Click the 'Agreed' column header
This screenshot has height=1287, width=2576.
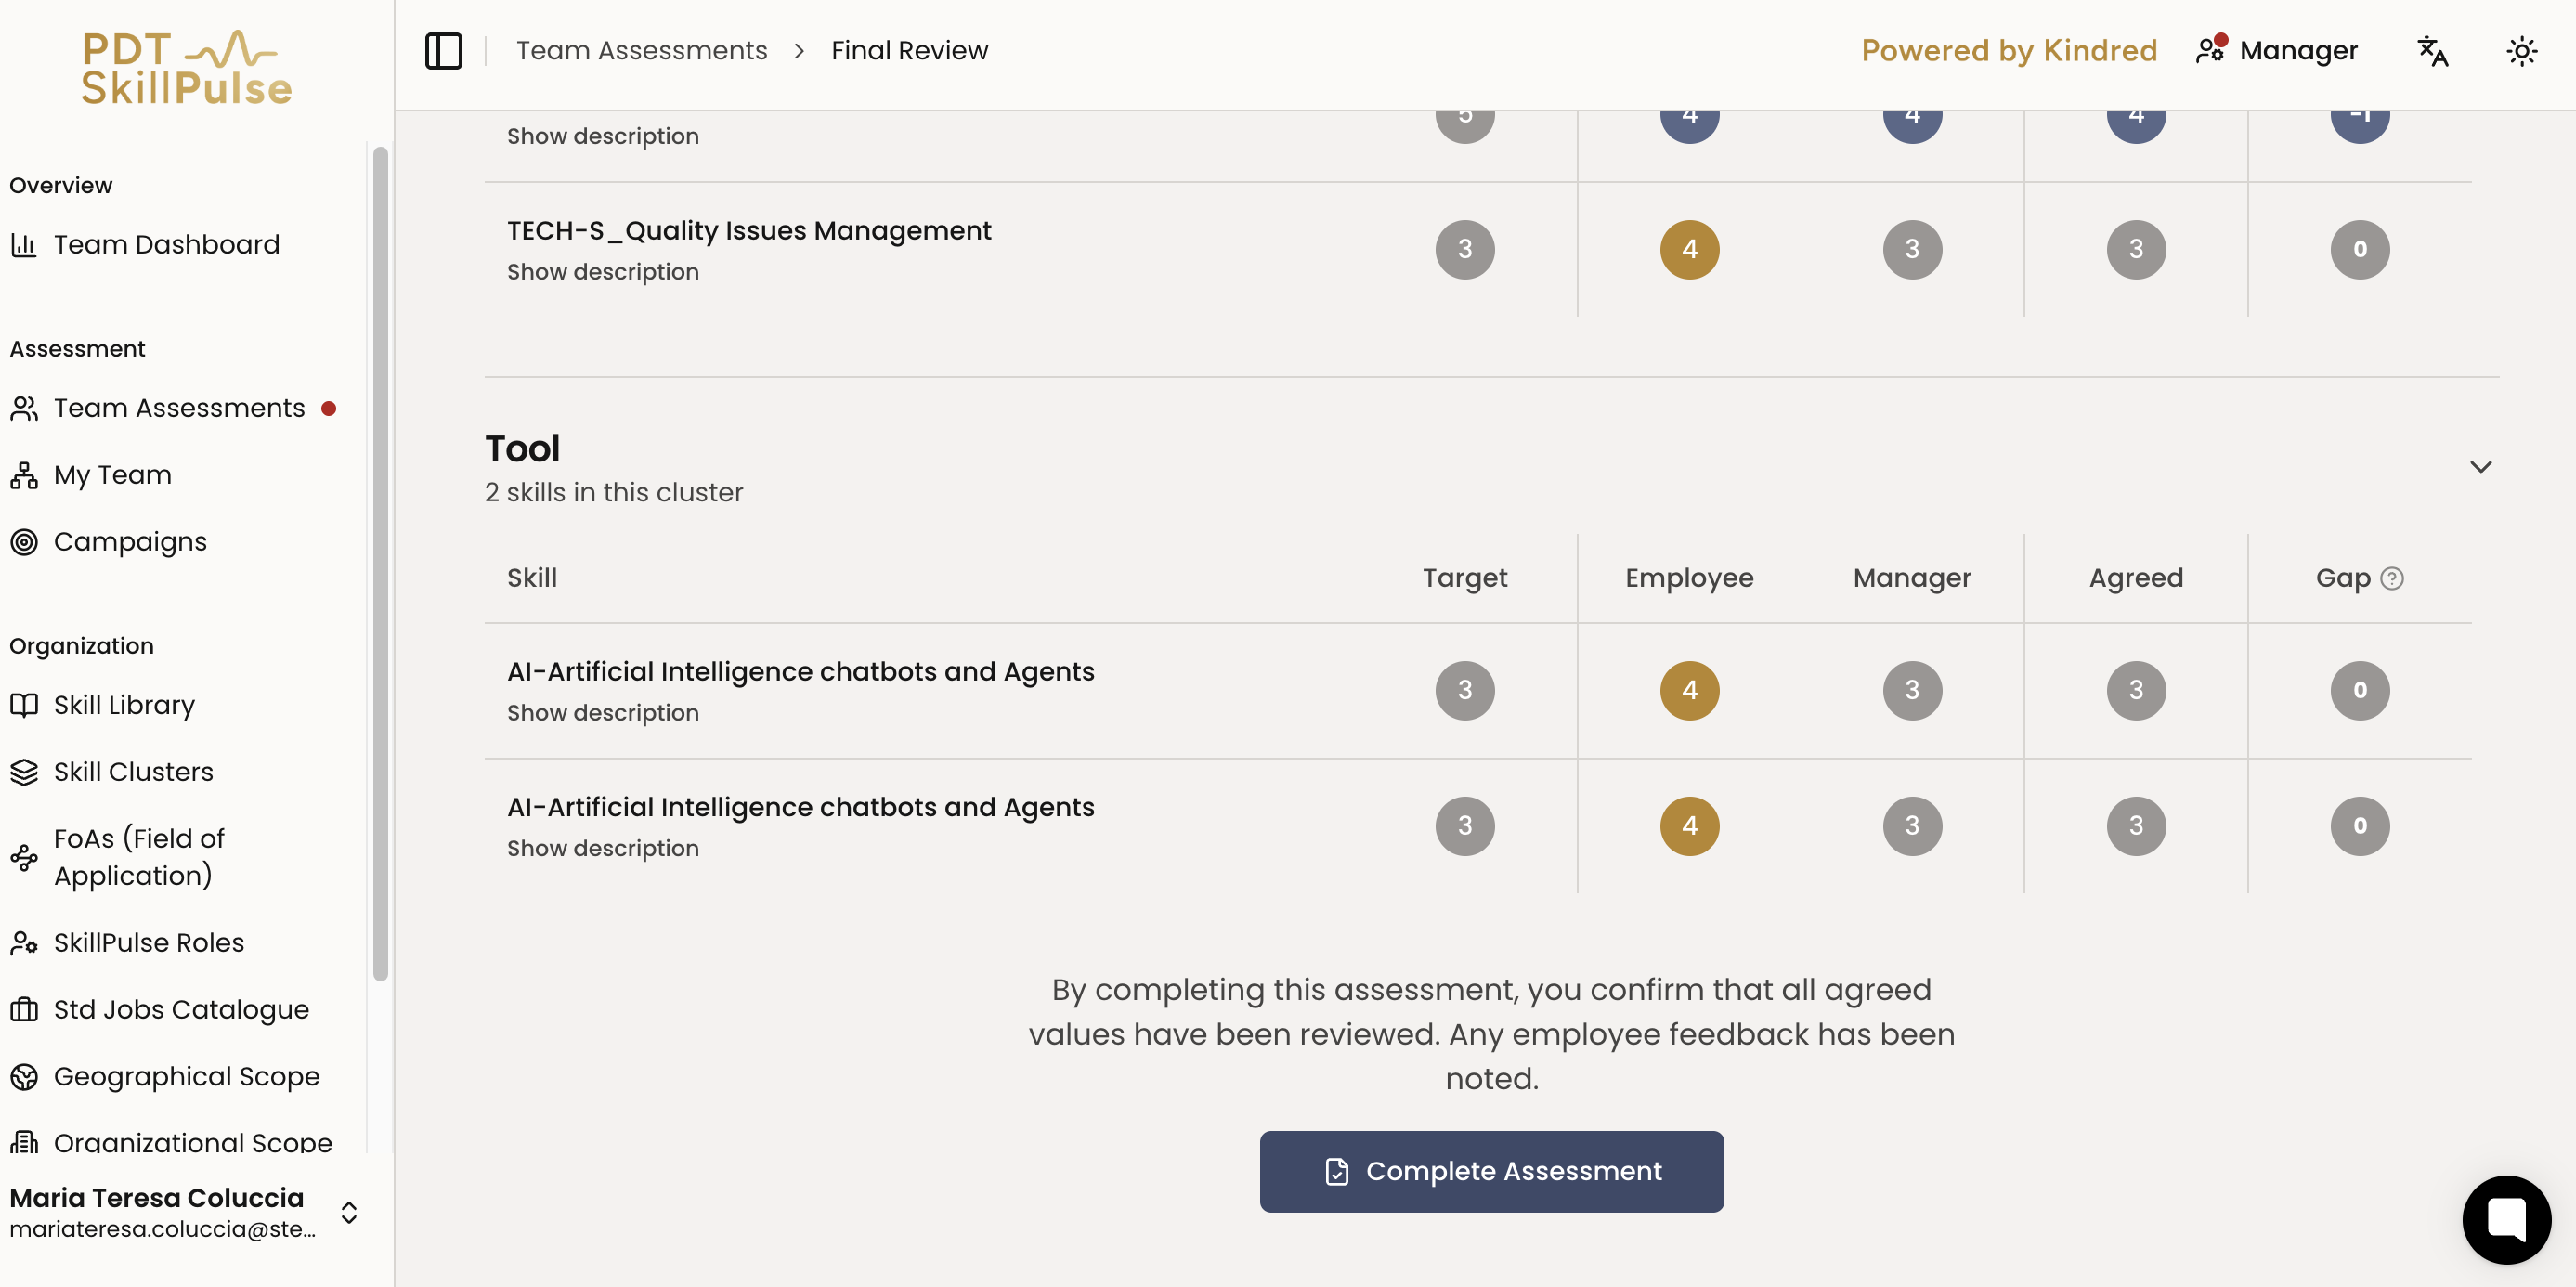[2136, 578]
